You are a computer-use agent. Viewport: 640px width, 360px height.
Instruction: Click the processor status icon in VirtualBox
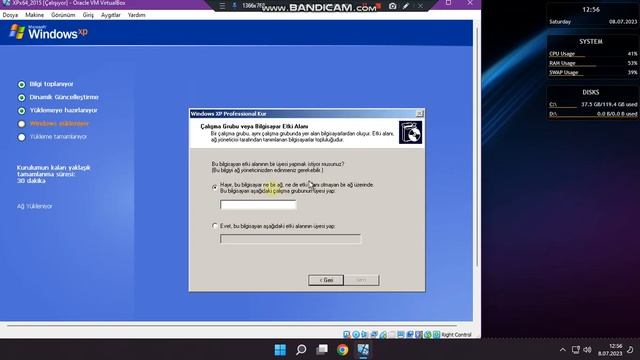click(419, 335)
